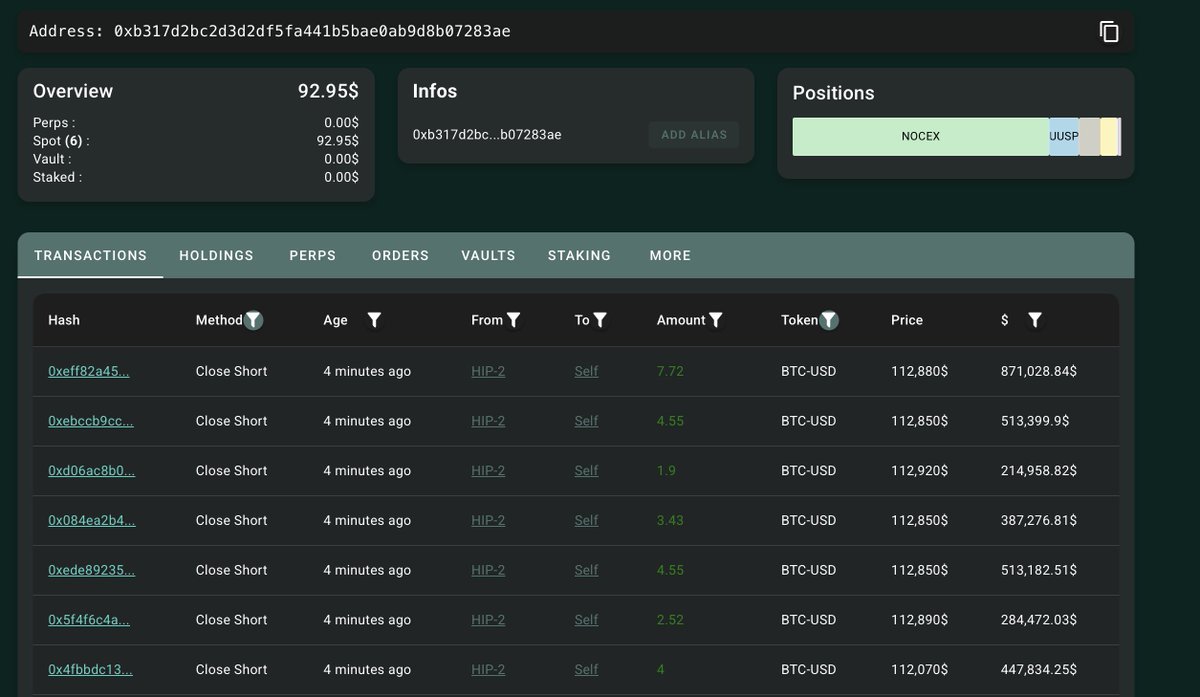This screenshot has width=1200, height=697.
Task: Open the dollar value column filter
Action: pos(1035,320)
